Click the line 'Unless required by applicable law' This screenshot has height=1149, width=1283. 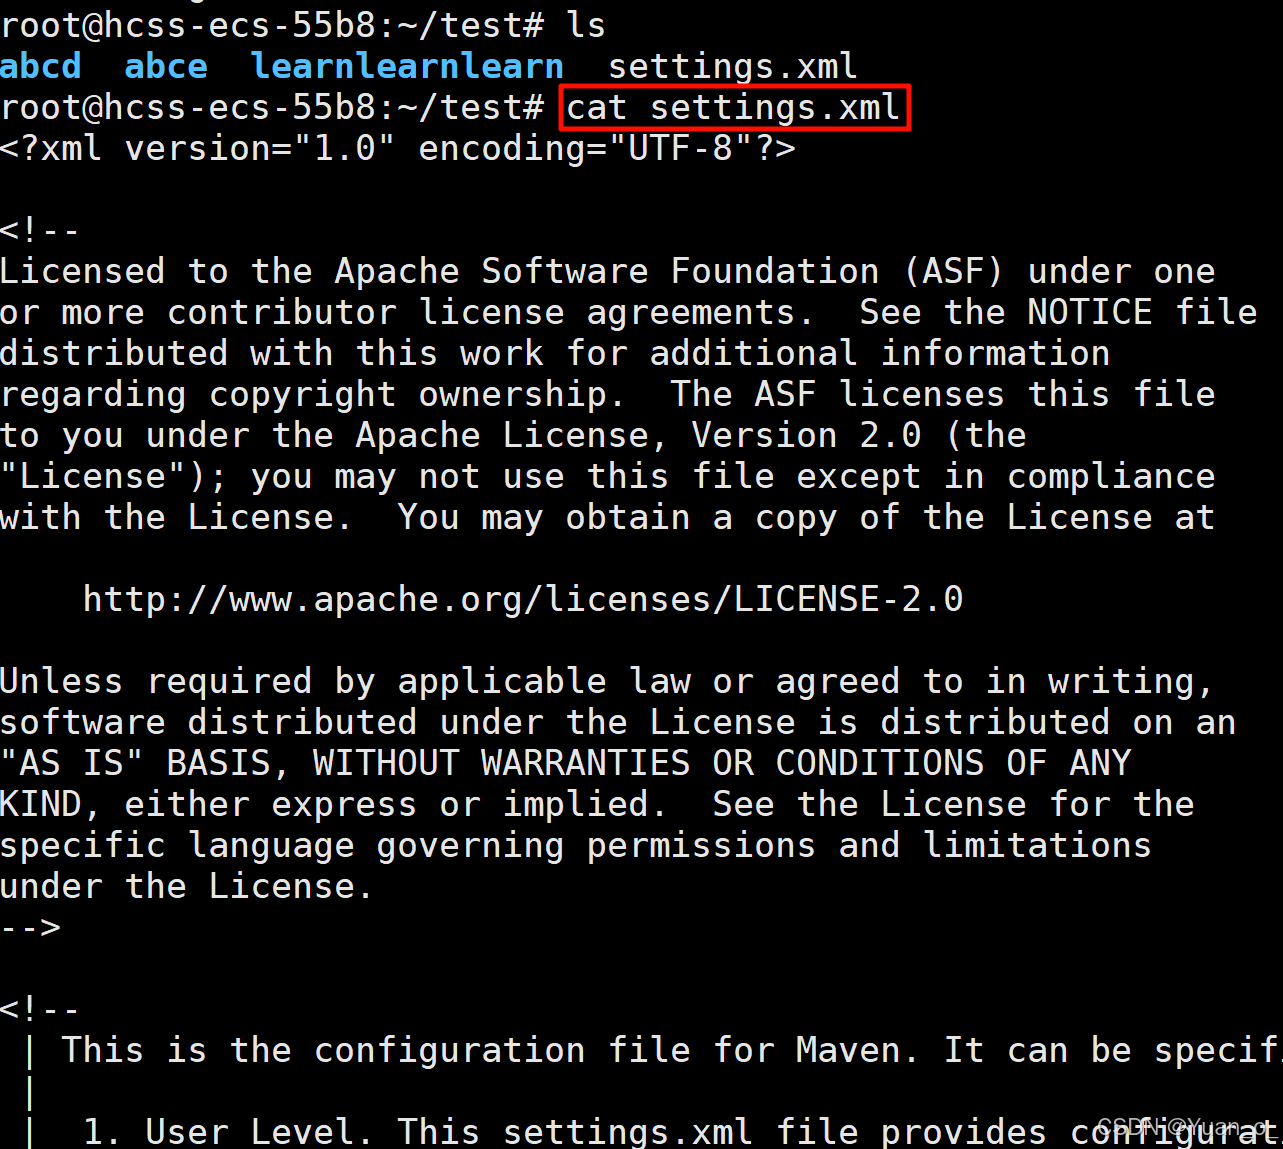pos(608,681)
